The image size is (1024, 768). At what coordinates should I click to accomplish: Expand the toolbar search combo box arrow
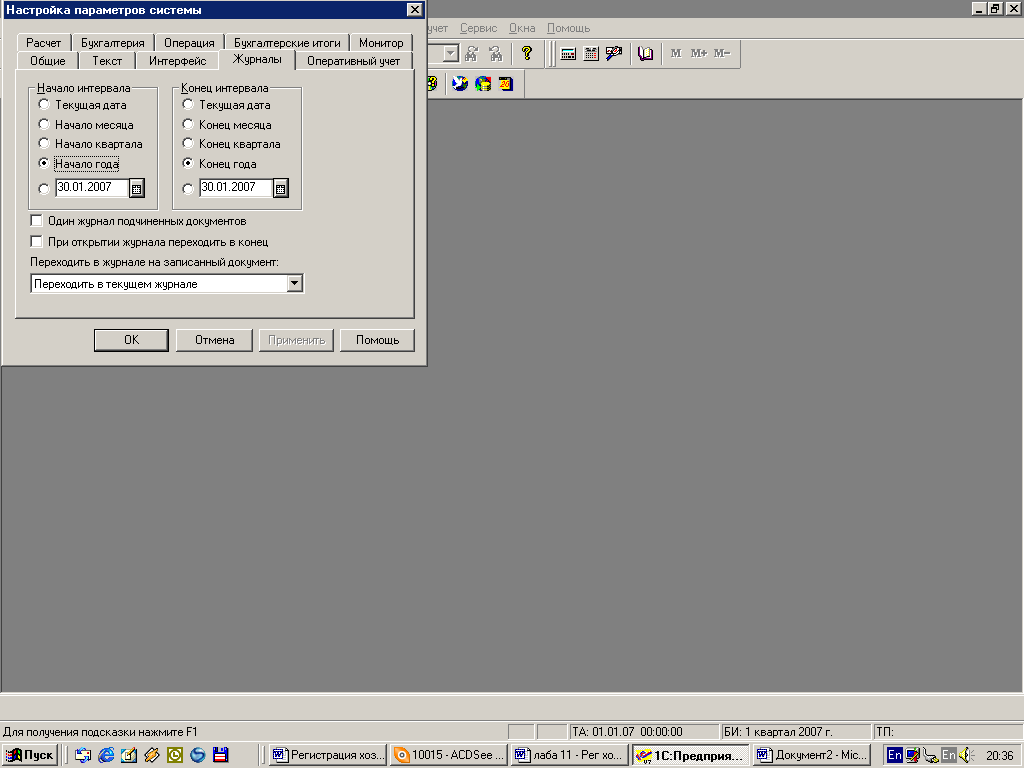(451, 54)
